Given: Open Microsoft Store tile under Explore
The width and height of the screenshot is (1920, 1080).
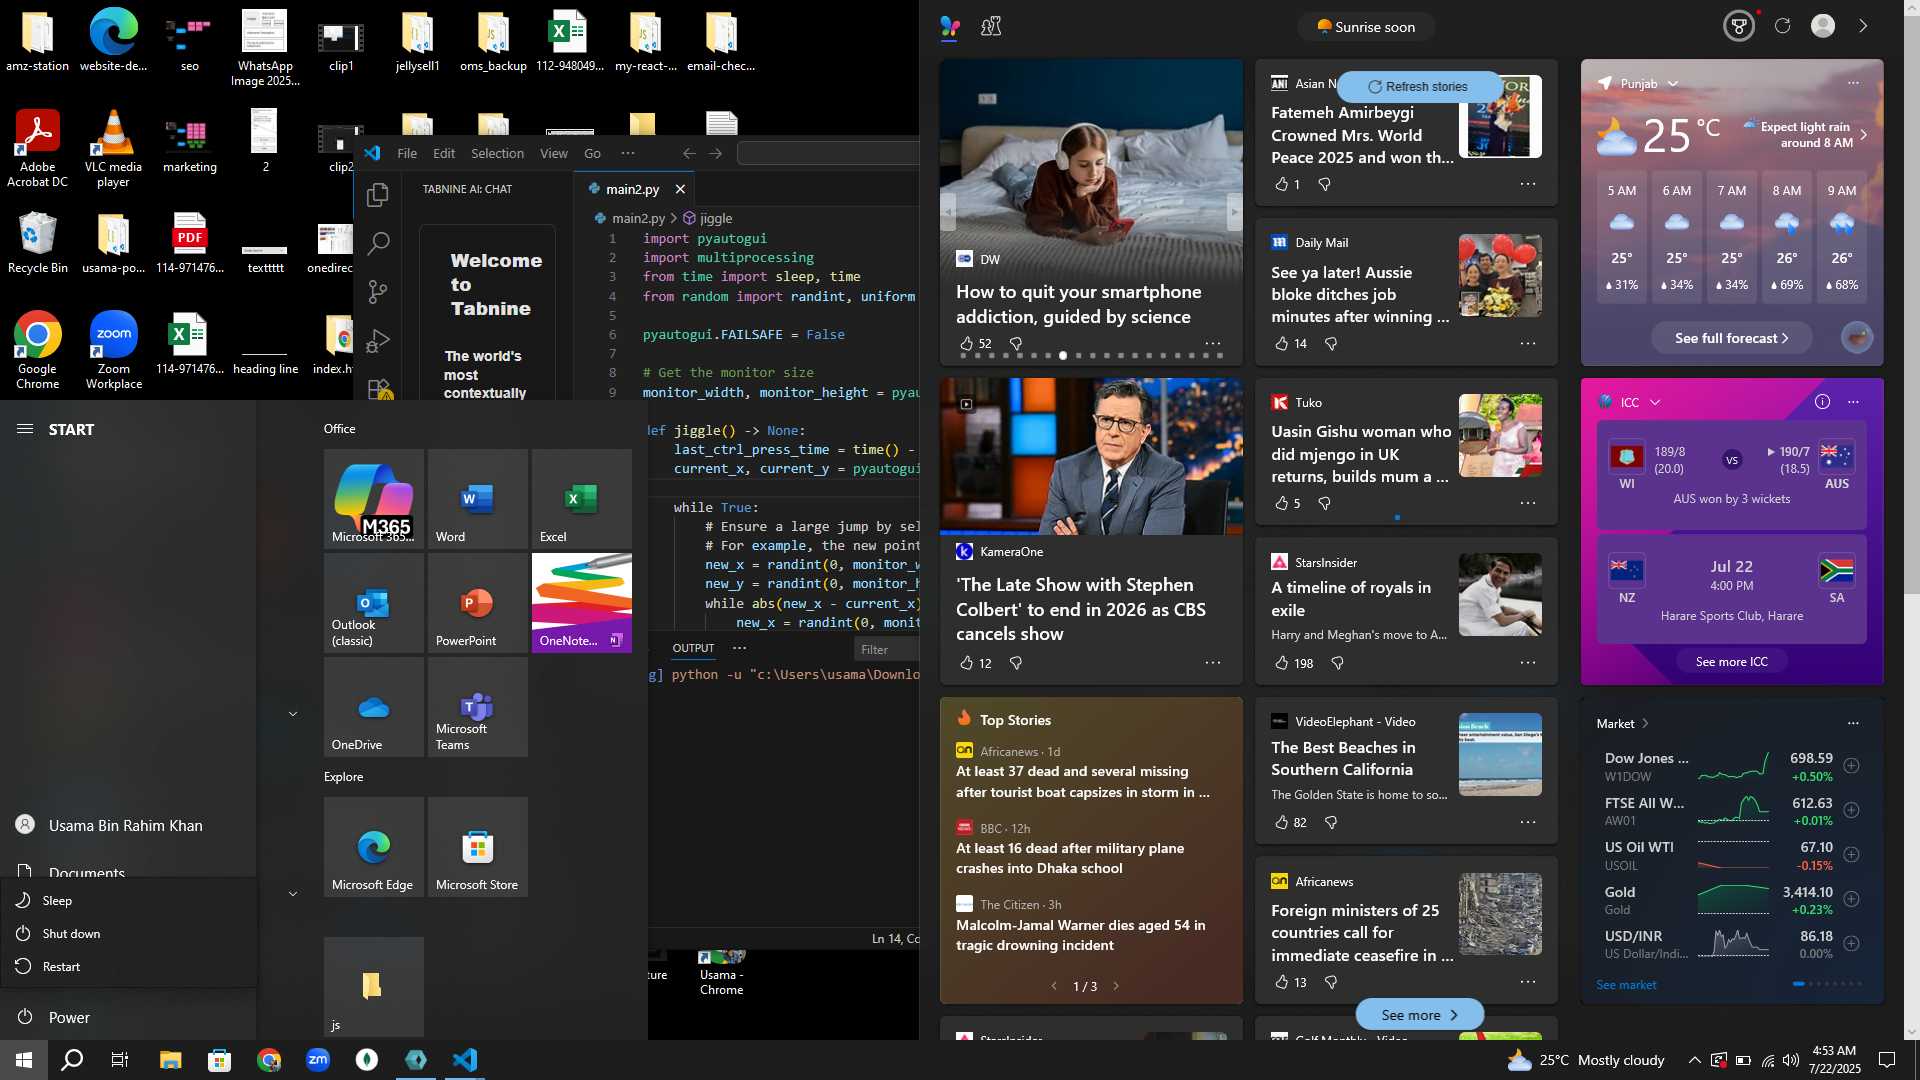Looking at the screenshot, I should tap(477, 847).
